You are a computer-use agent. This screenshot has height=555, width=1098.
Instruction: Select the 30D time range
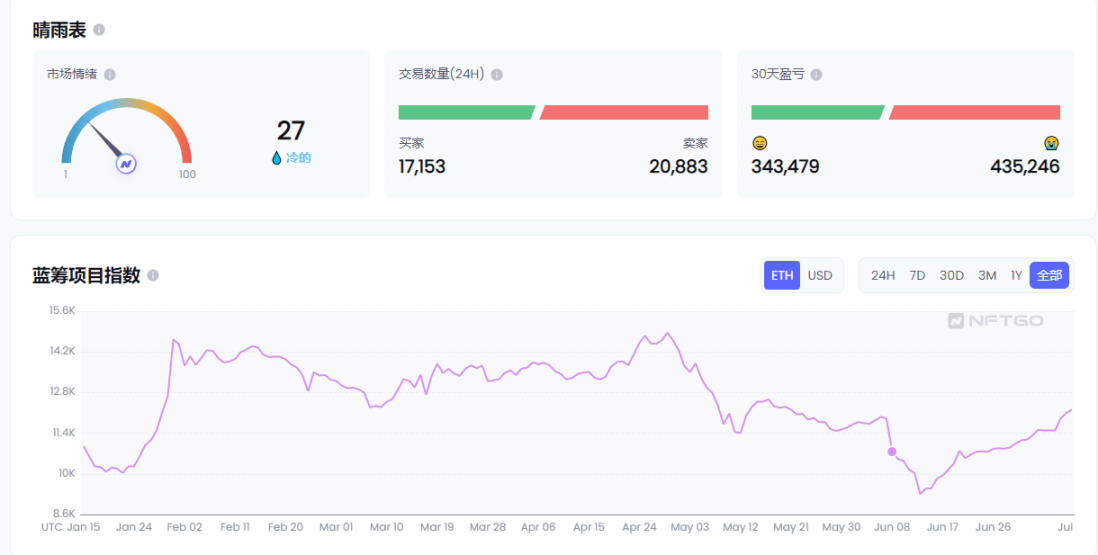click(x=952, y=275)
